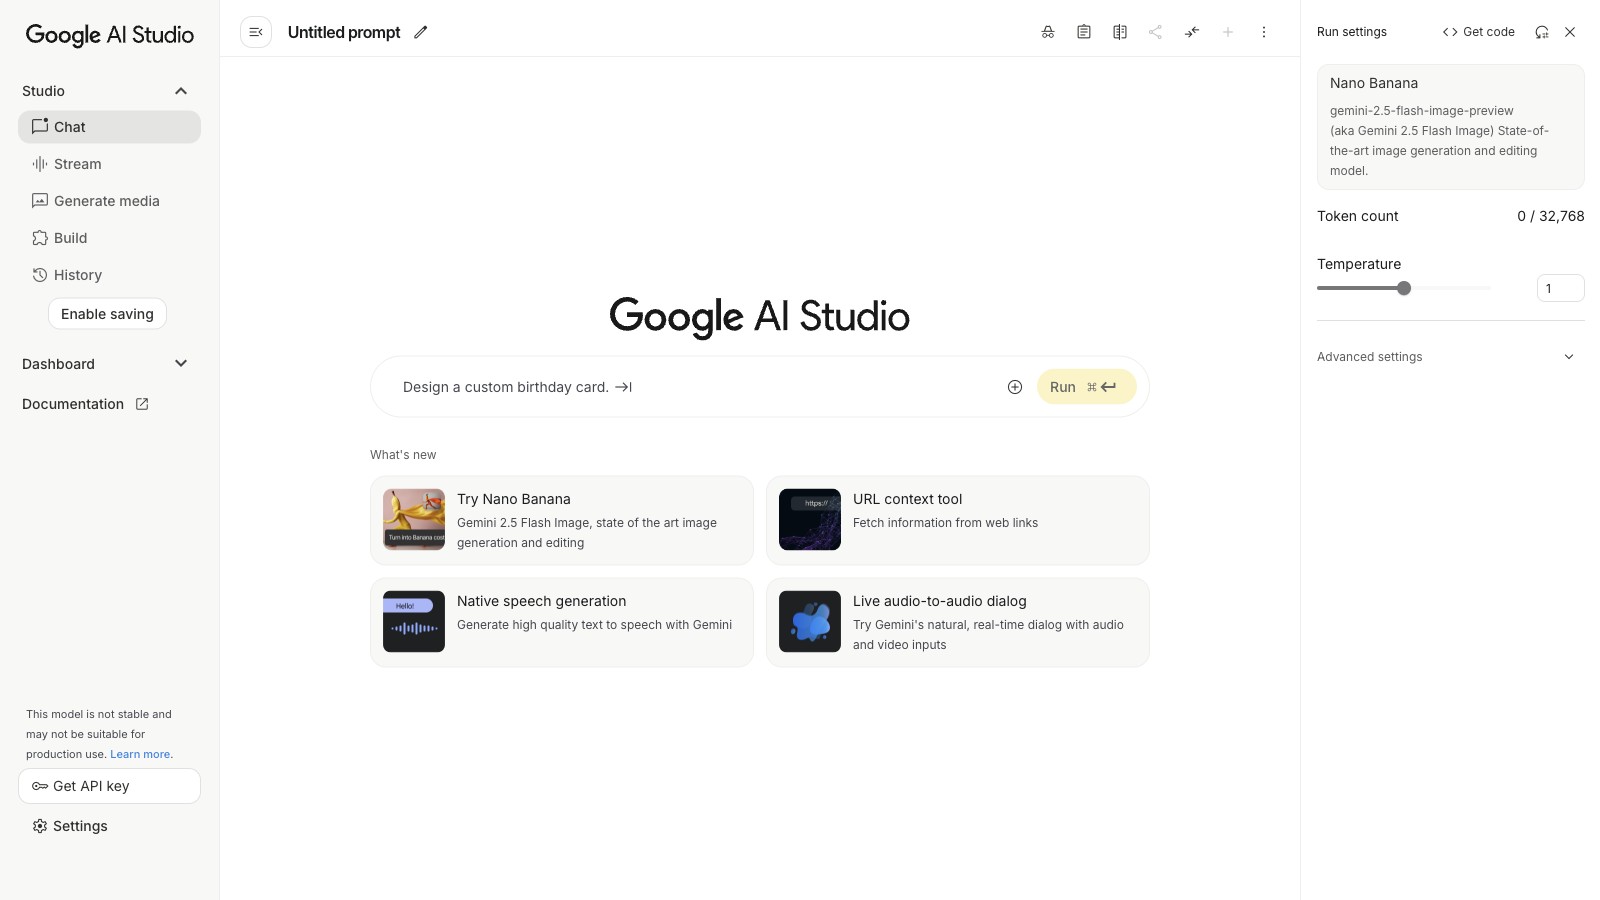The height and width of the screenshot is (900, 1600).
Task: Click the Get code option
Action: pos(1478,32)
